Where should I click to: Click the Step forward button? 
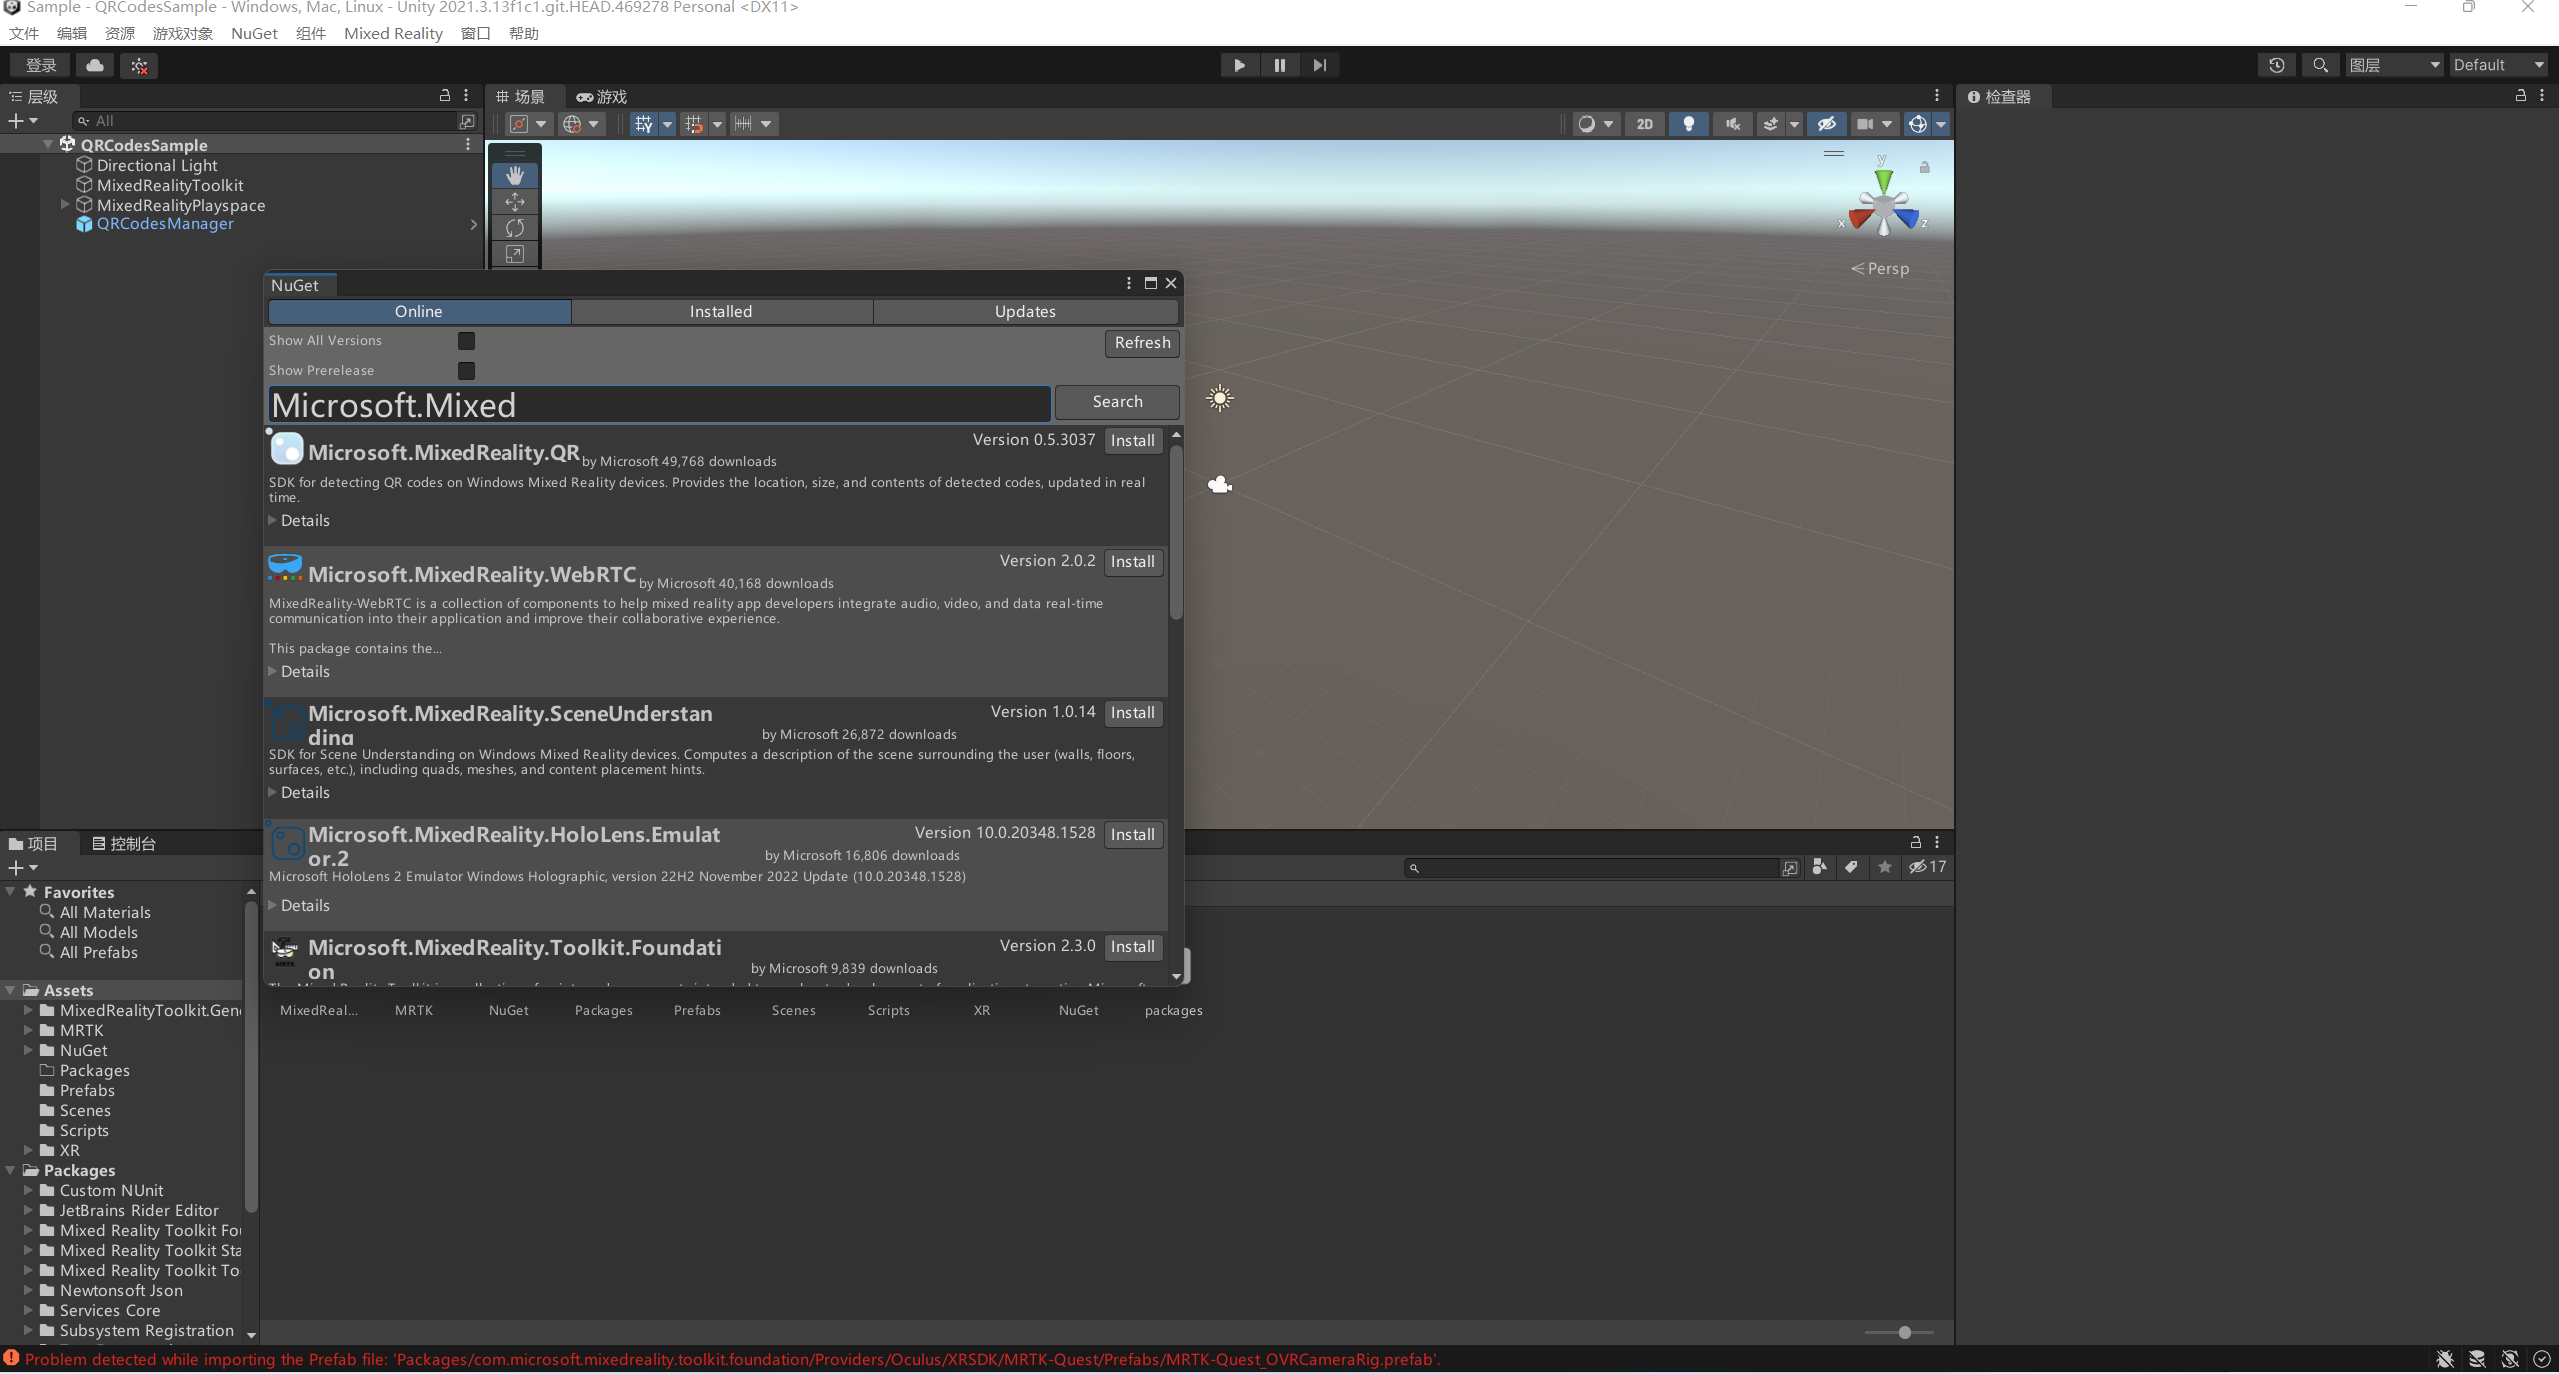tap(1319, 65)
